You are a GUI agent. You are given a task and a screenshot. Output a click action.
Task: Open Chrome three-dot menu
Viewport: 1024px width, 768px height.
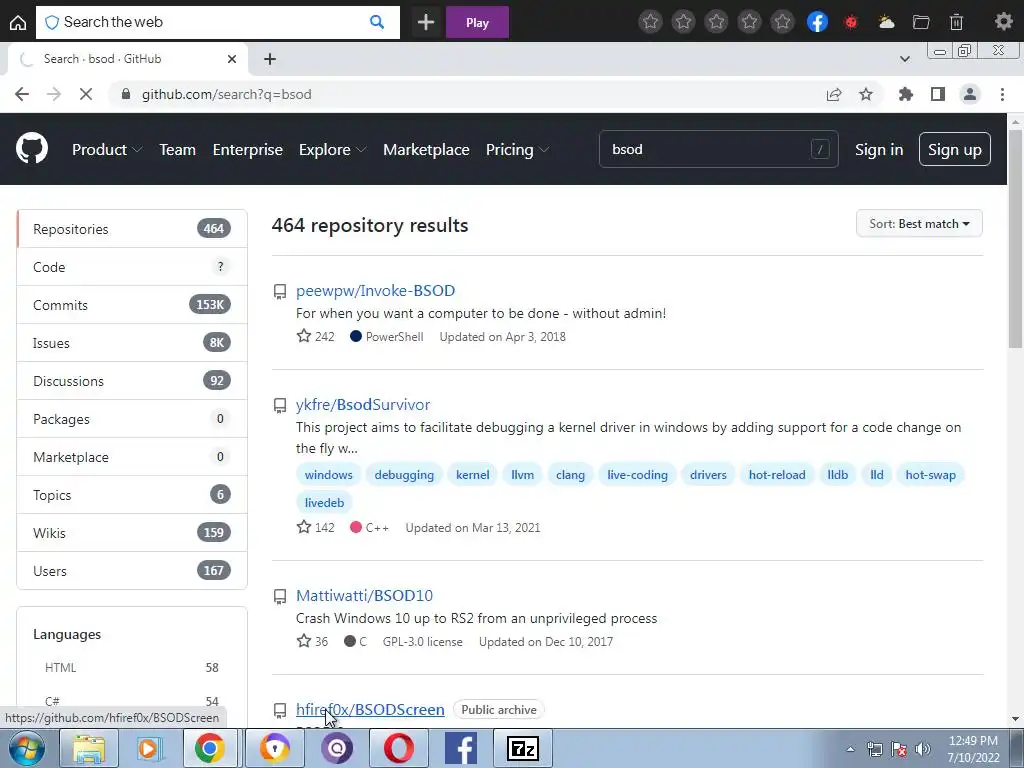click(1002, 94)
